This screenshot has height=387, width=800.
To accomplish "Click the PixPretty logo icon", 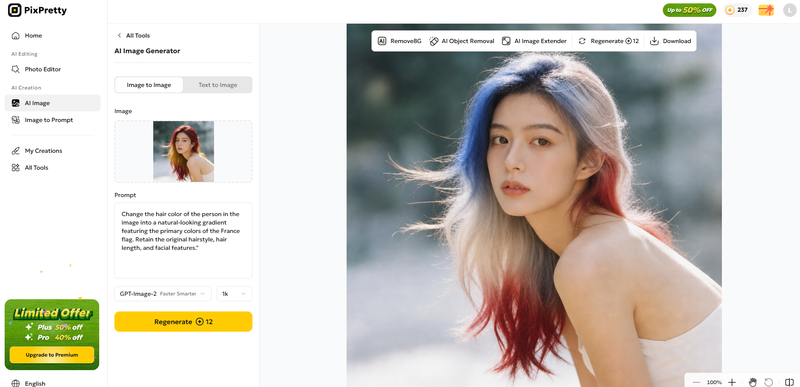I will pyautogui.click(x=15, y=10).
